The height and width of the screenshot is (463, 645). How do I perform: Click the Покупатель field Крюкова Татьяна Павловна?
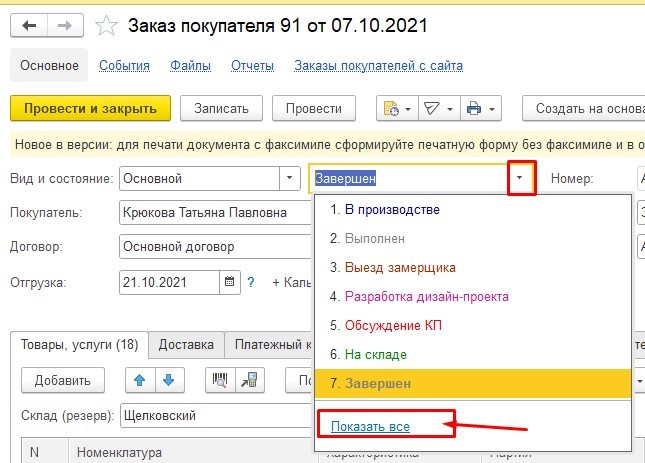pos(216,212)
